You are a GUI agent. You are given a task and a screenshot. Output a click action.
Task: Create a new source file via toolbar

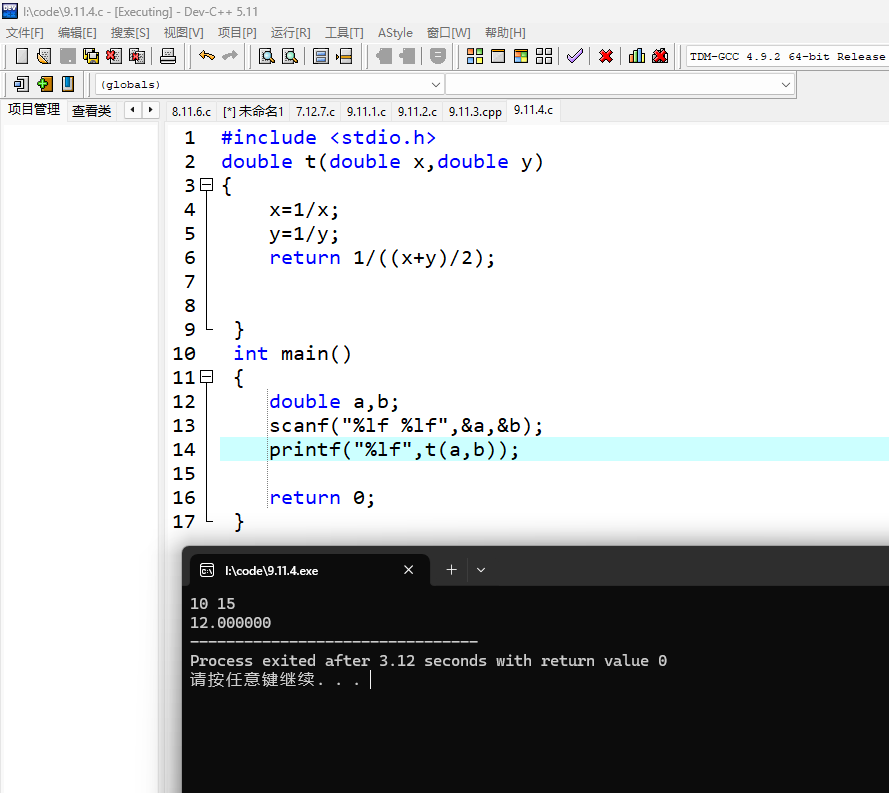click(x=22, y=56)
